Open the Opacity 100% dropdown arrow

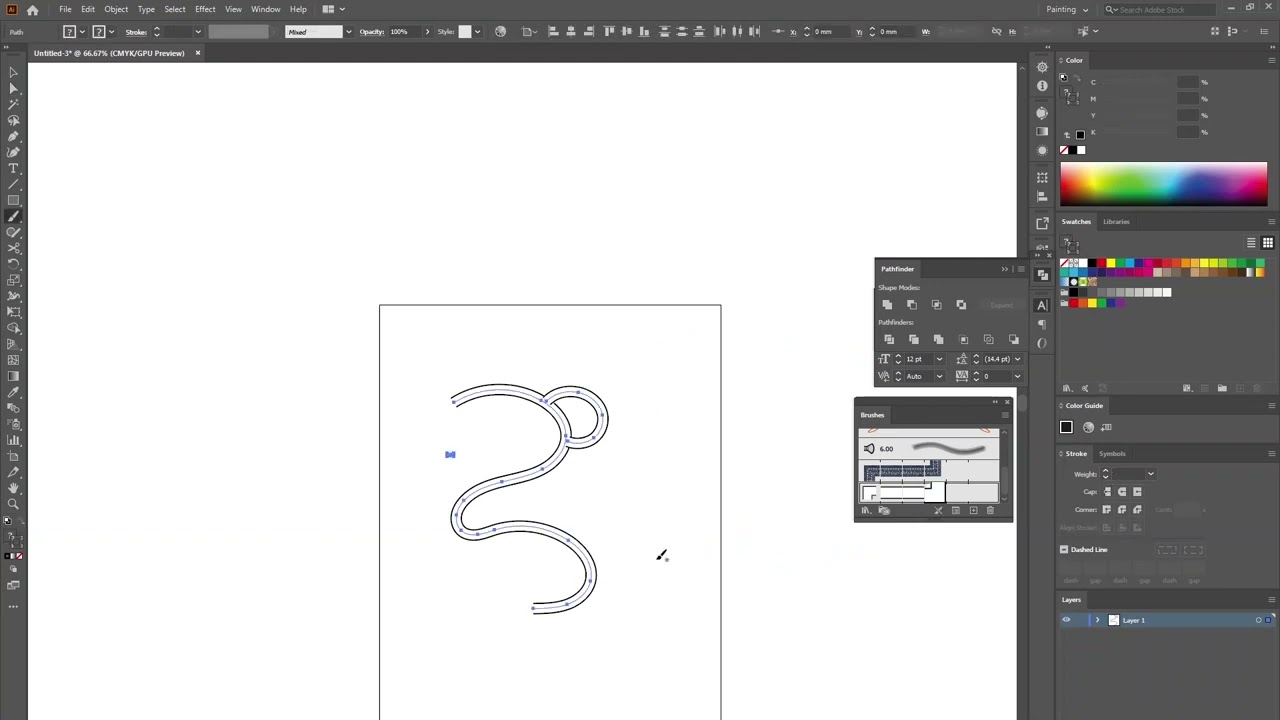pos(427,32)
